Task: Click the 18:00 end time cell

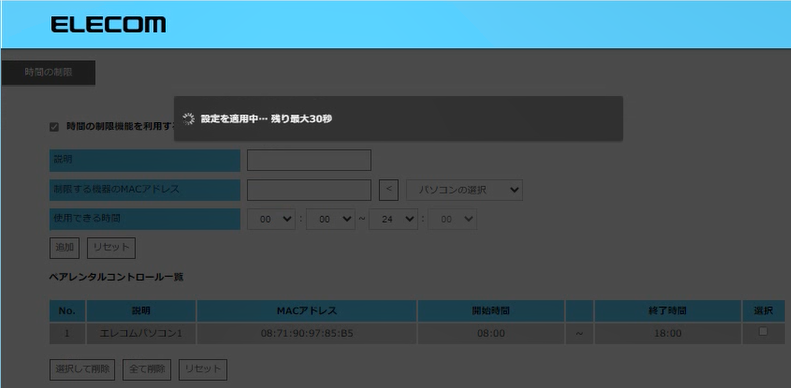Action: pyautogui.click(x=668, y=334)
